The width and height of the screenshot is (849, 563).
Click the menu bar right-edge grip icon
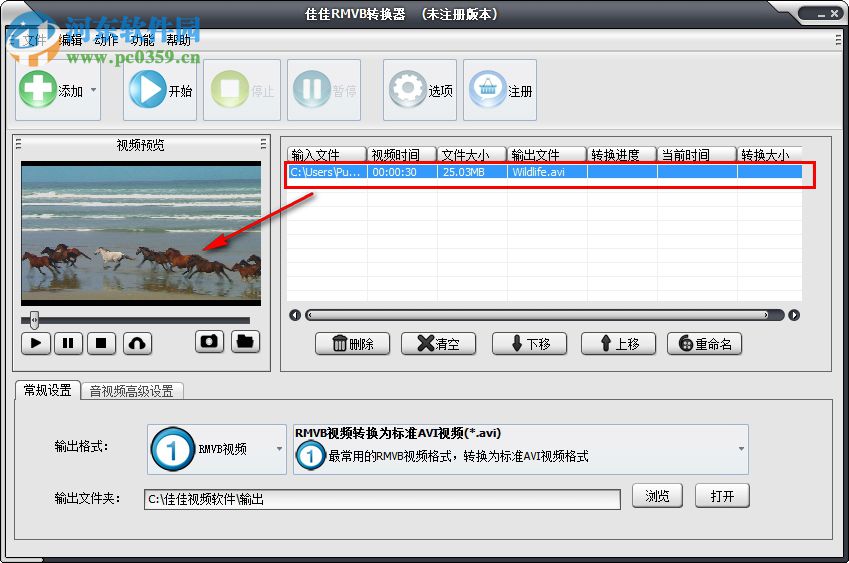click(x=838, y=41)
